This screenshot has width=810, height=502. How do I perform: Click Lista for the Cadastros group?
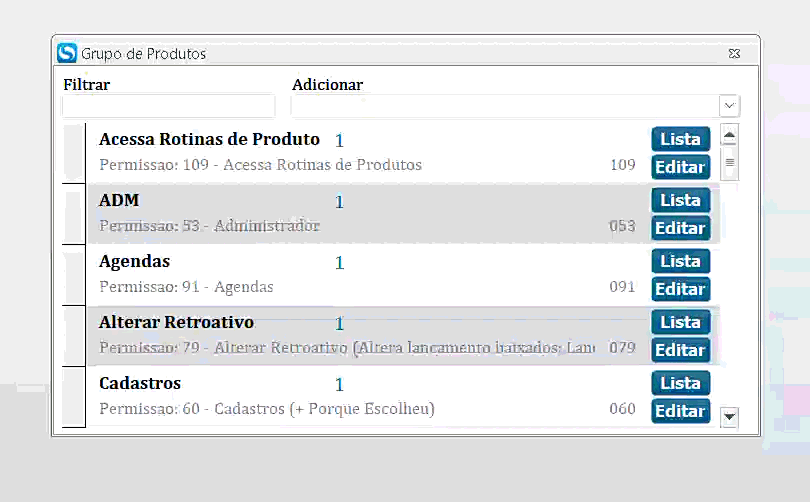[680, 383]
